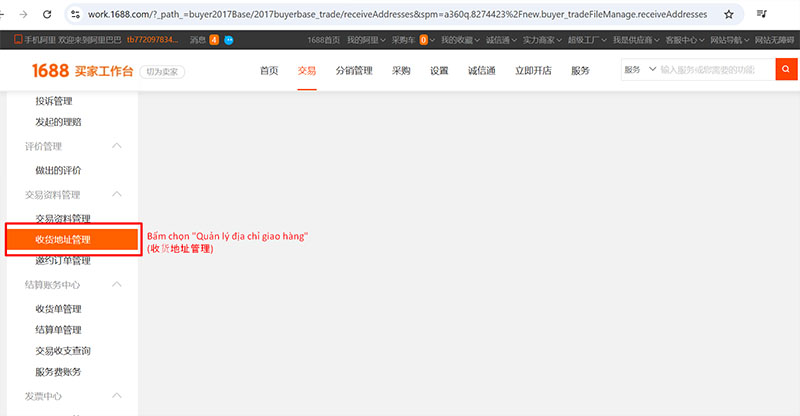Screen dimensions: 800x416
Task: Bookmark this page with the star icon
Action: click(x=728, y=15)
